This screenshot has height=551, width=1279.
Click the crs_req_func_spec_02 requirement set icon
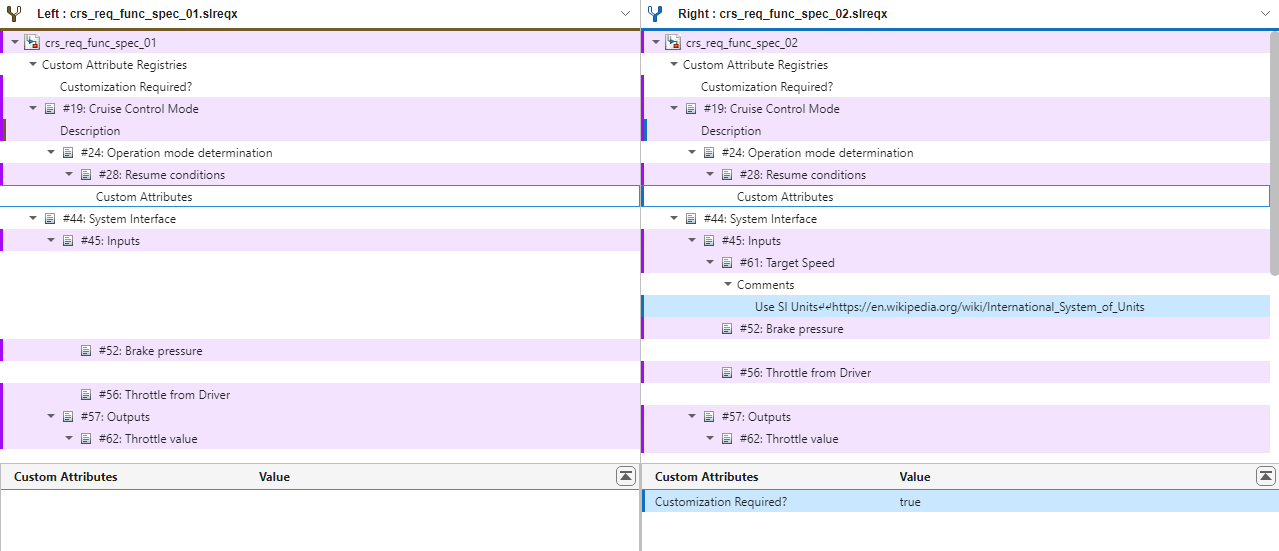[673, 43]
